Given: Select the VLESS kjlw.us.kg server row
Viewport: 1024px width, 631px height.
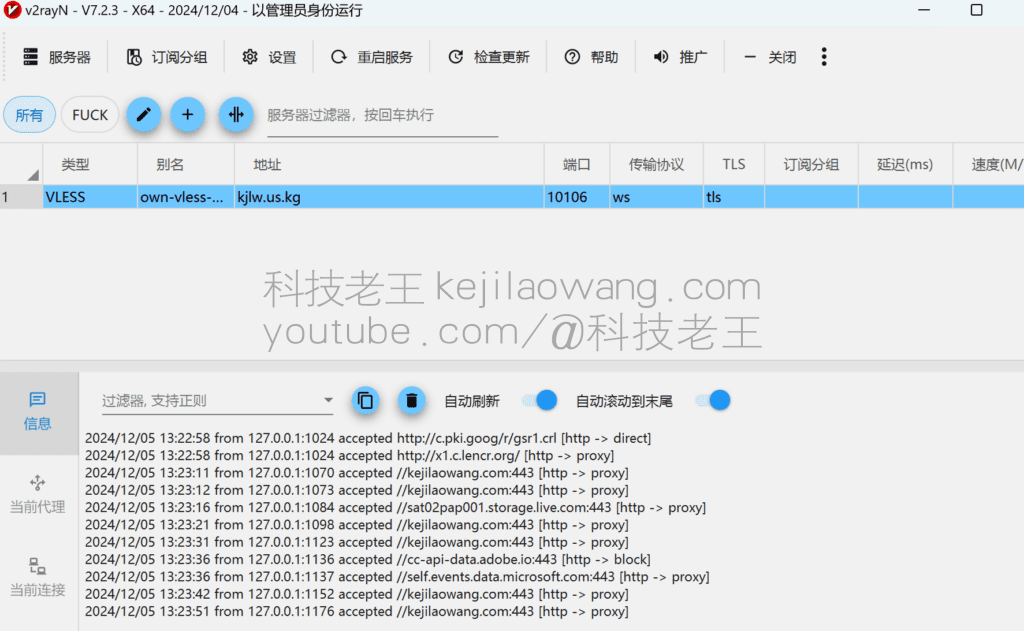Looking at the screenshot, I should coord(400,197).
